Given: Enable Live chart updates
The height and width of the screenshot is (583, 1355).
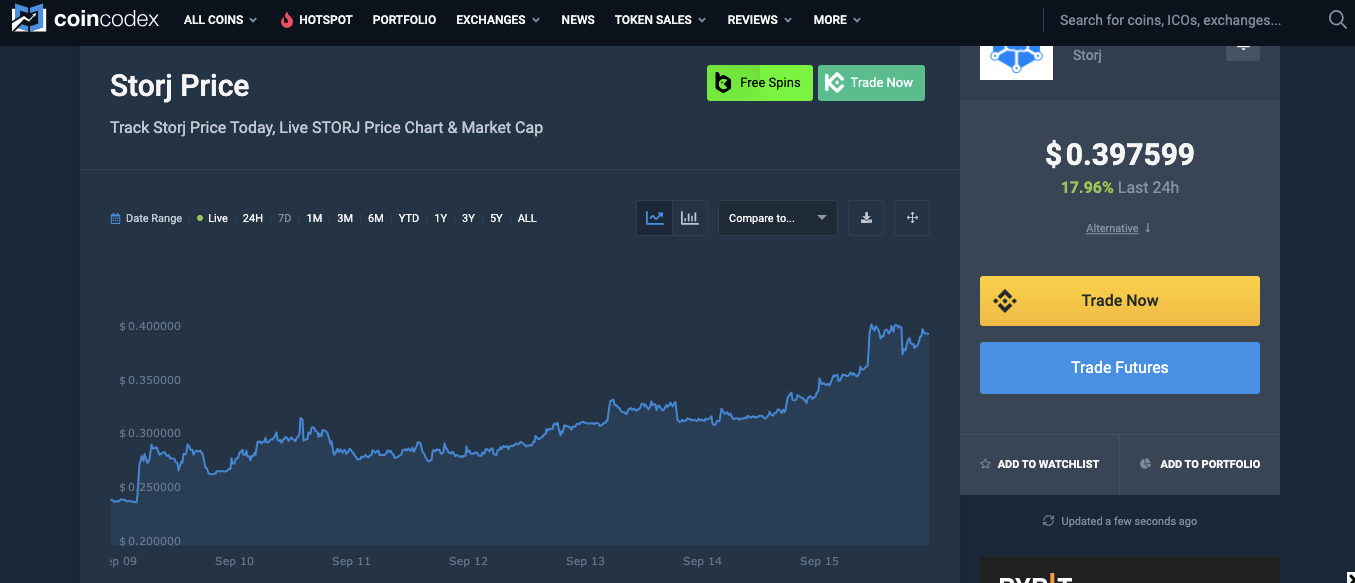Looking at the screenshot, I should click(211, 217).
